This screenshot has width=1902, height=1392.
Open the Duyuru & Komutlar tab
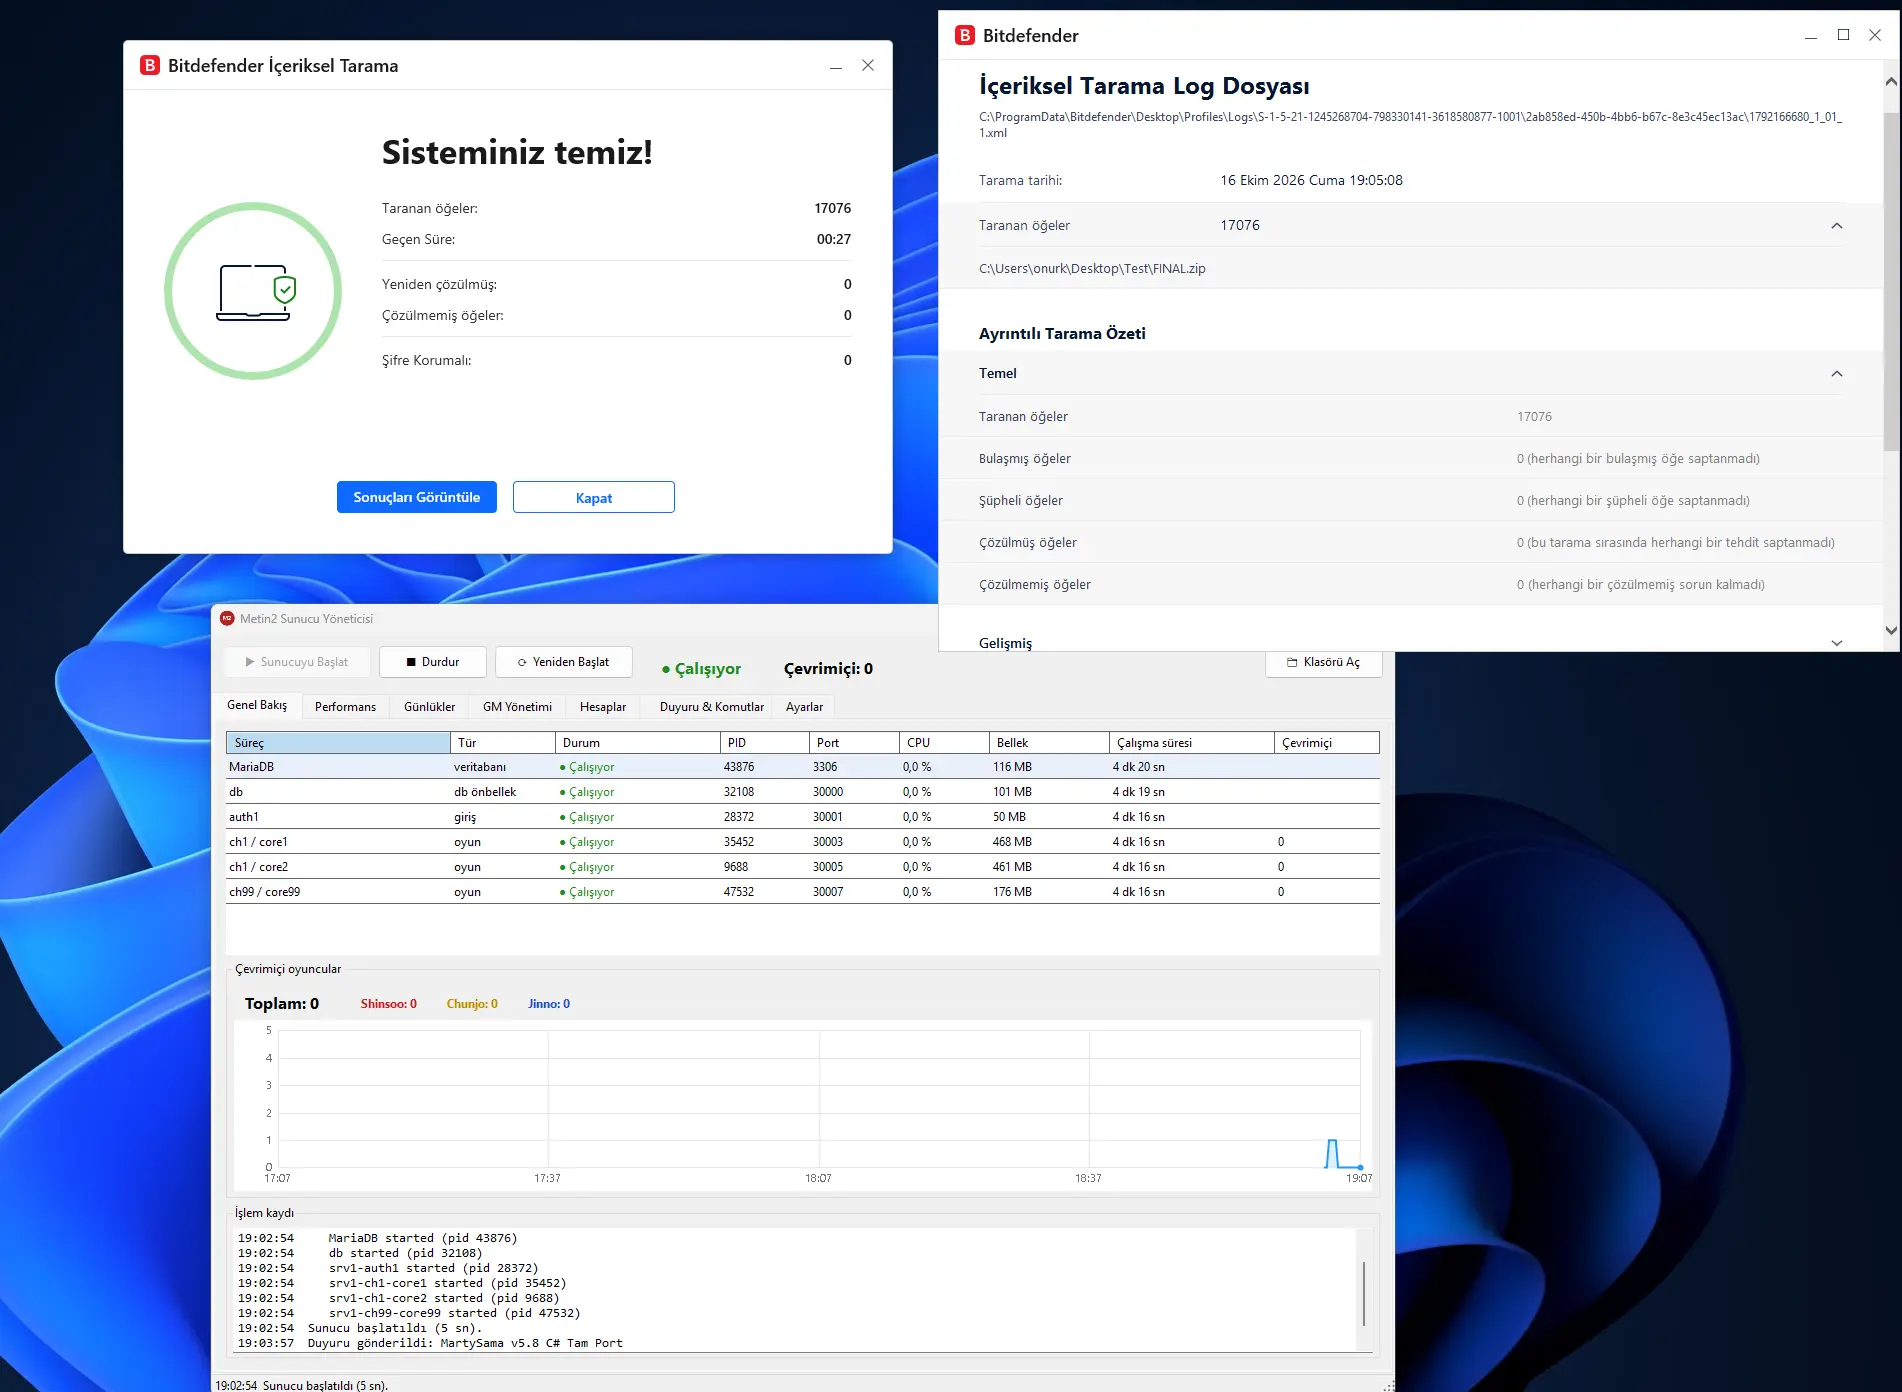pos(711,707)
